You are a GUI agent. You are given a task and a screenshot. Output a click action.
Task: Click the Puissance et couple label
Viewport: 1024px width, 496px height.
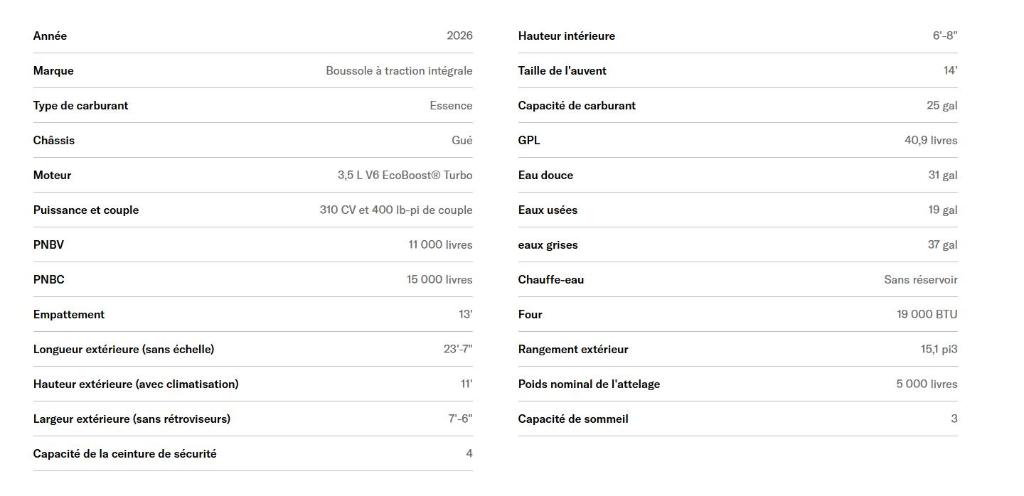tap(86, 210)
